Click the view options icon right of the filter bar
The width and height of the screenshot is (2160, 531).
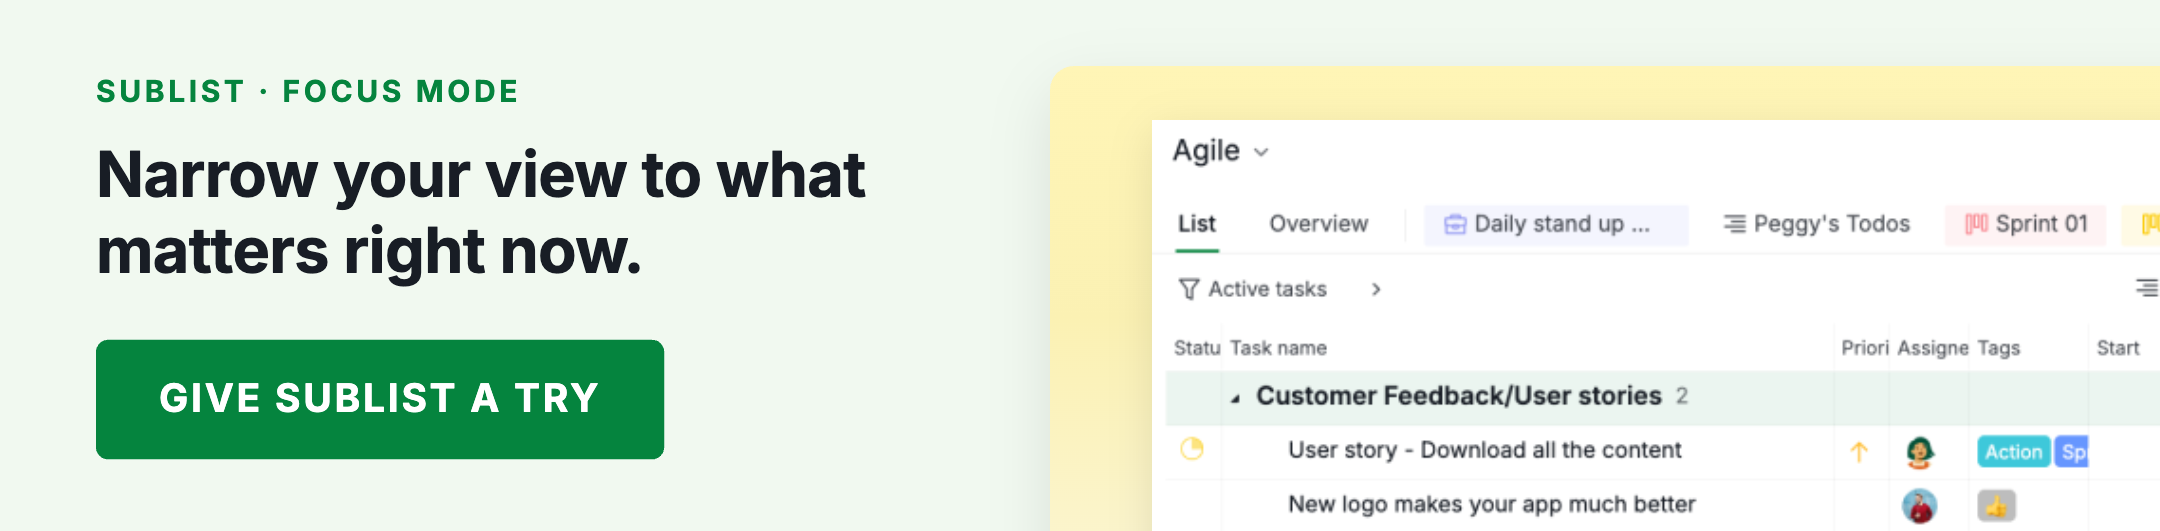[x=2146, y=288]
